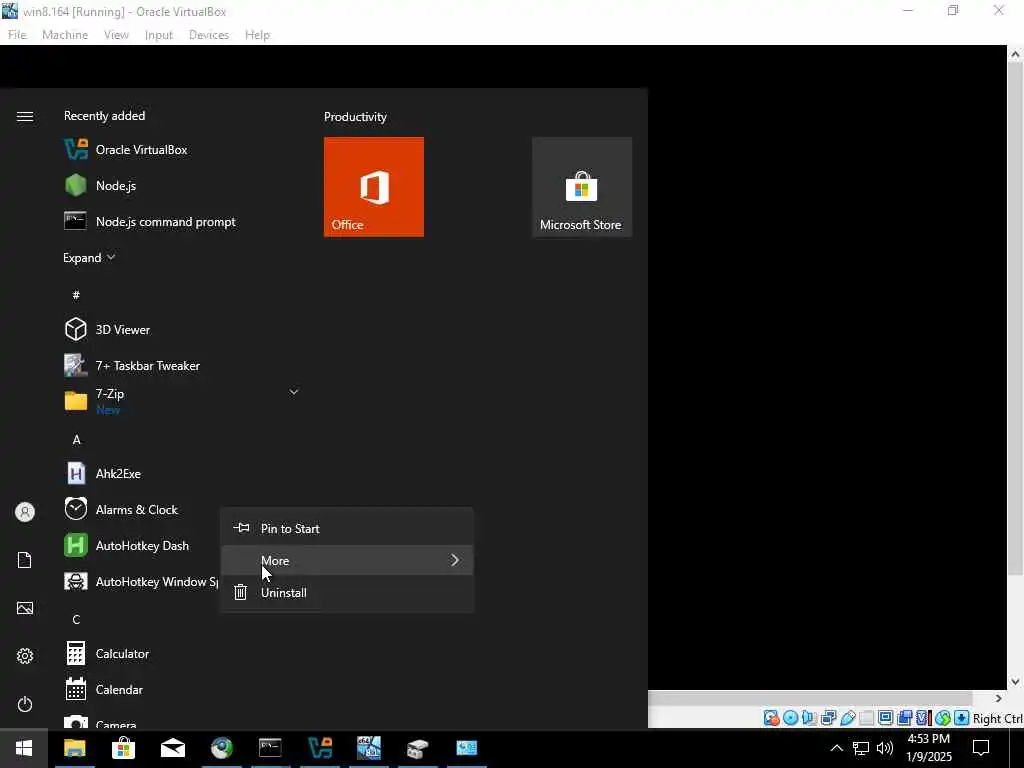
Task: Click the hamburger menu in Start
Action: [25, 116]
